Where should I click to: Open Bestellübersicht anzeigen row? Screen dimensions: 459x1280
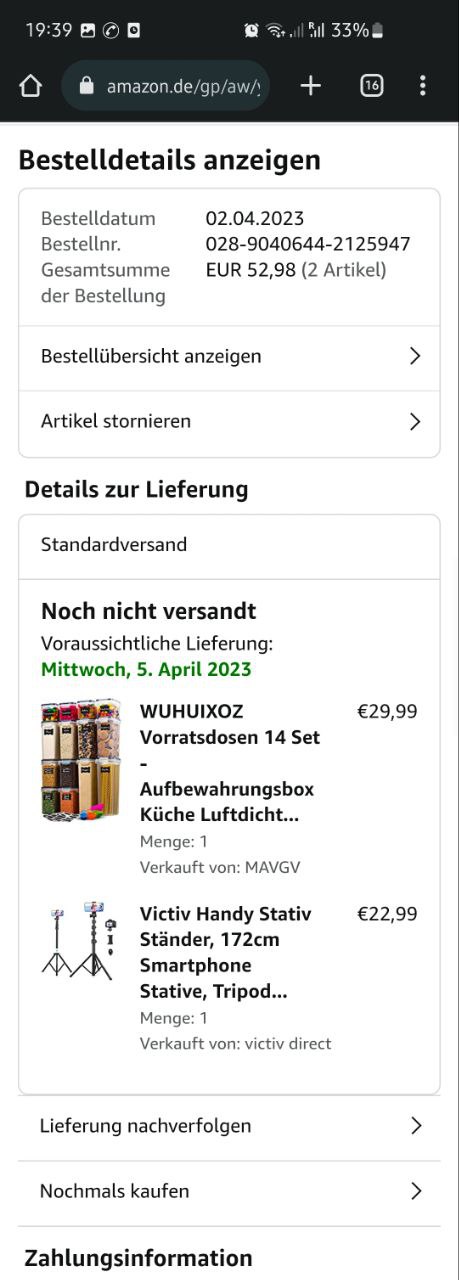[x=229, y=357]
